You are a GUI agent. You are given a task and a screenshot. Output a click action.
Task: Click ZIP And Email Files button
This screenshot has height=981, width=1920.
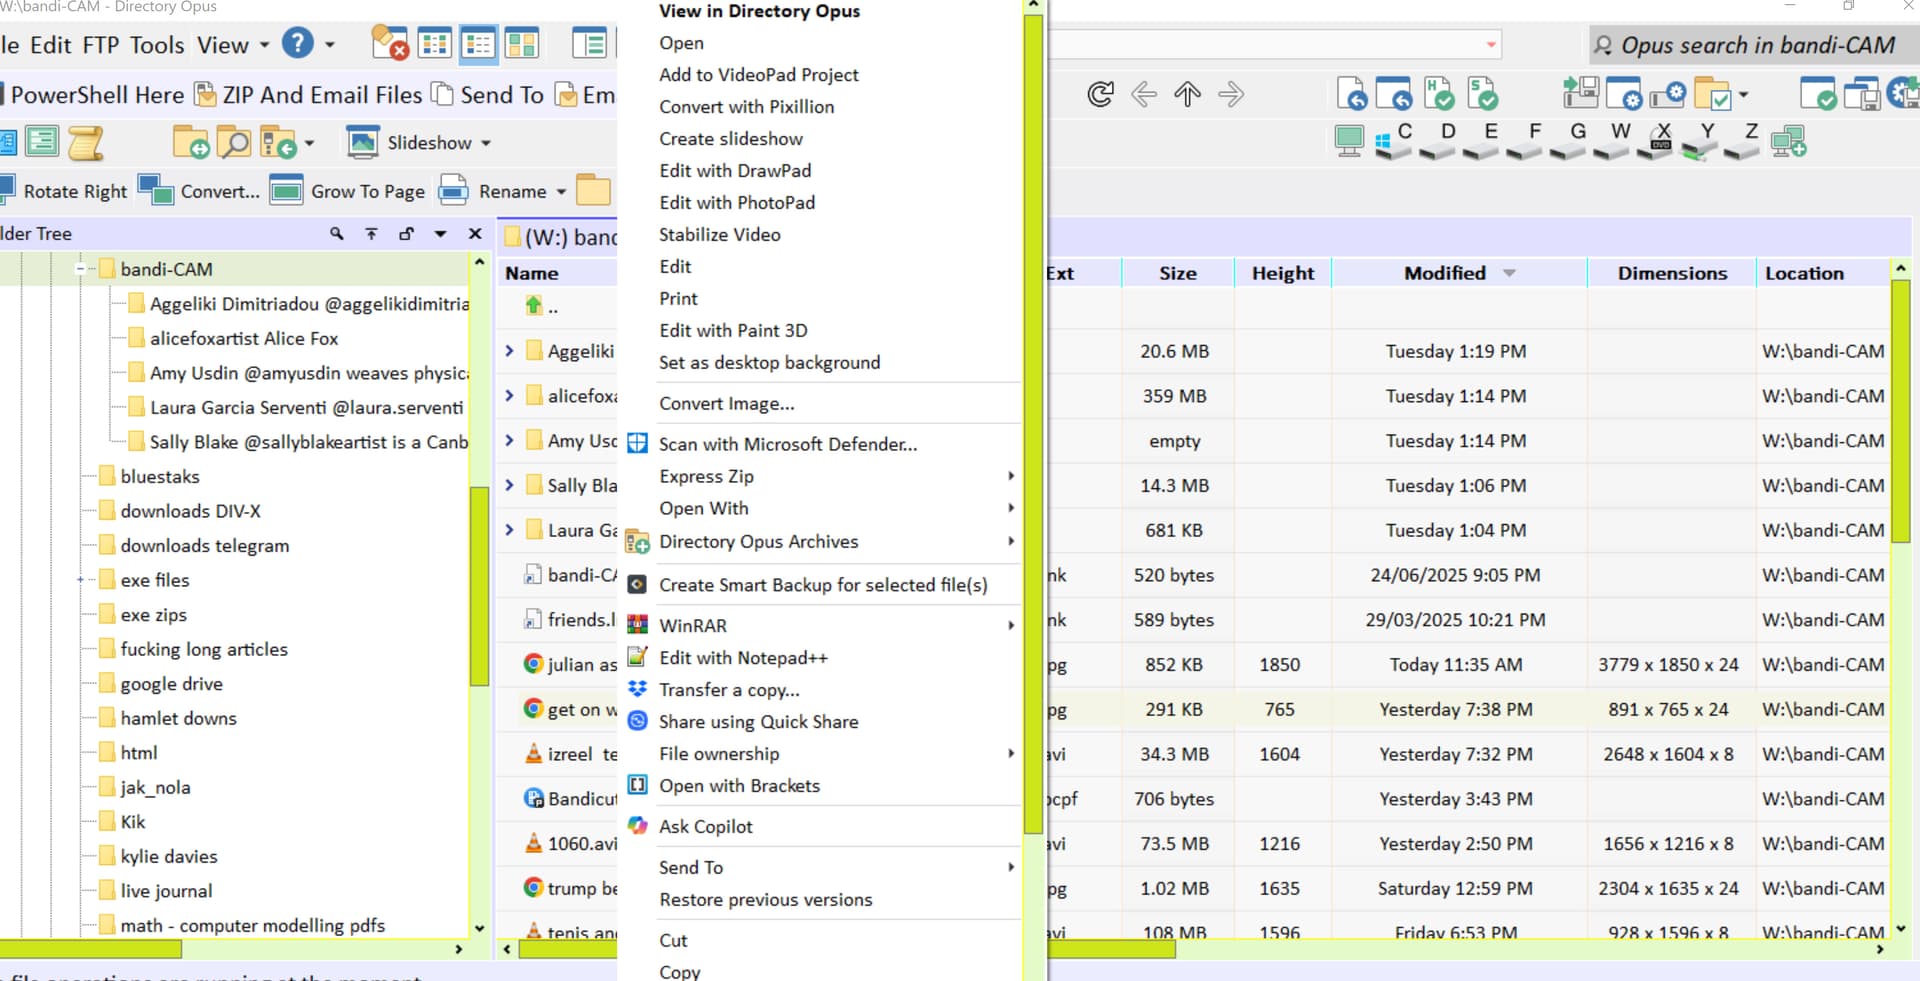click(x=308, y=95)
